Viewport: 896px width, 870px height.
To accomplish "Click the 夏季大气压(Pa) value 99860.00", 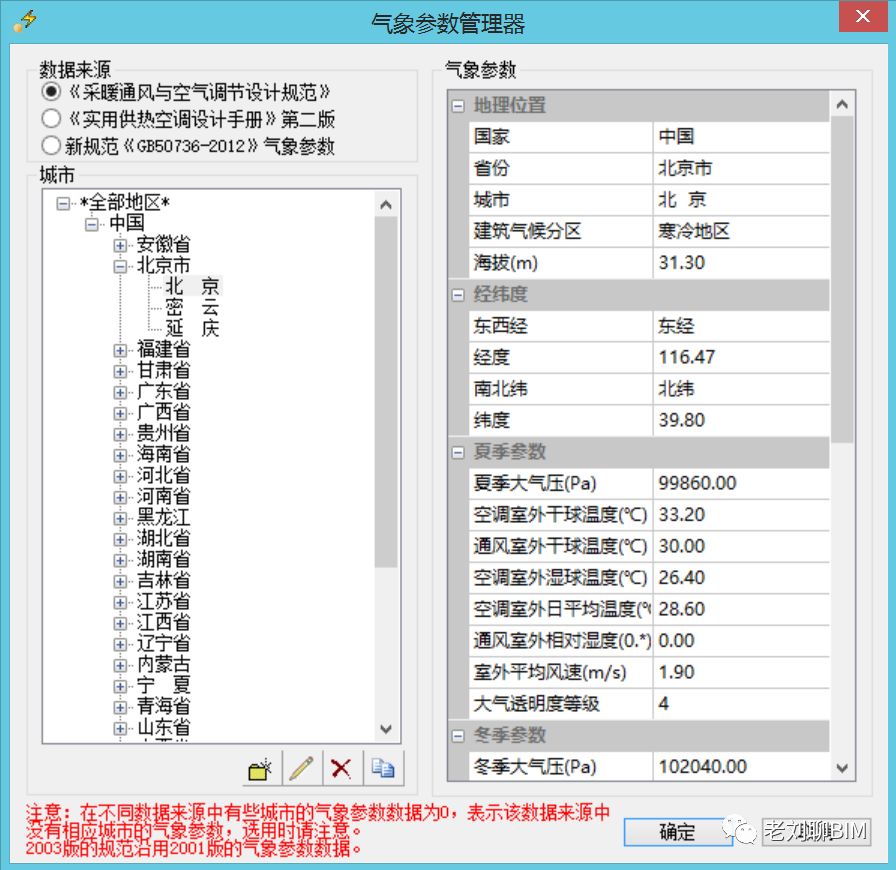I will pos(741,484).
